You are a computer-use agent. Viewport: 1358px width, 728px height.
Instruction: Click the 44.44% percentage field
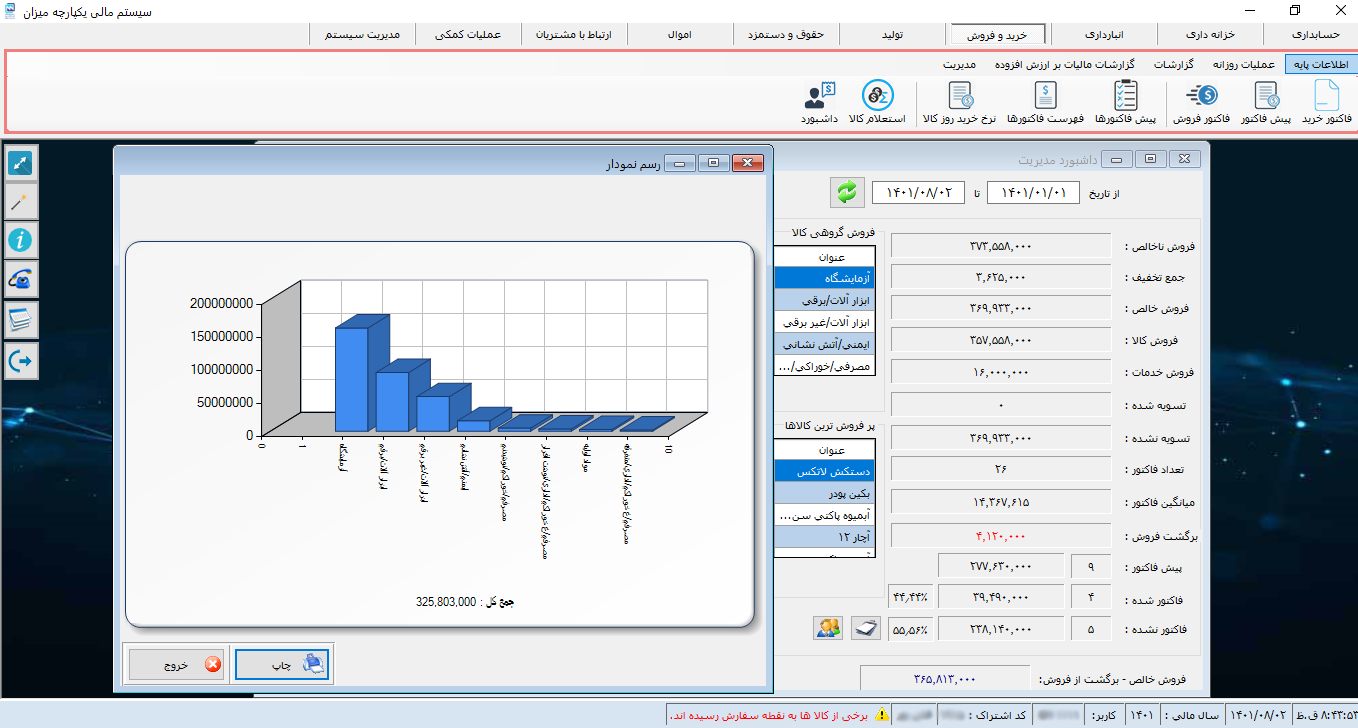click(x=910, y=598)
